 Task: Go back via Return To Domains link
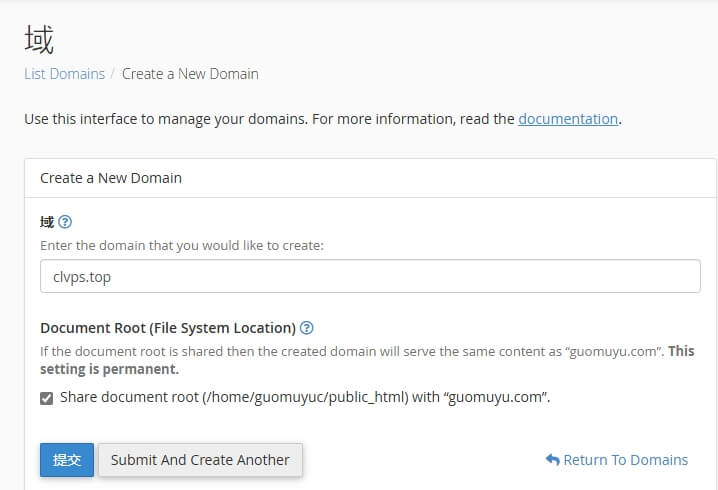(x=625, y=460)
